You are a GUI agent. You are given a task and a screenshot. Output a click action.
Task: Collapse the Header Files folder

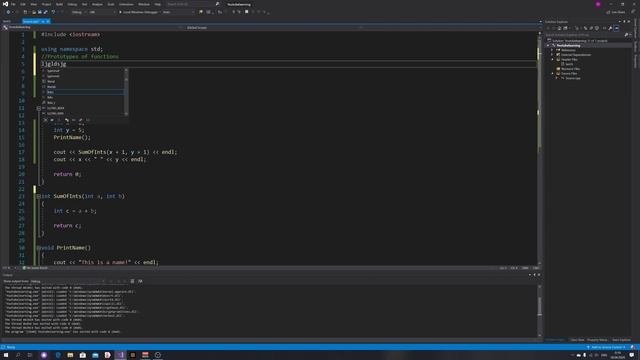coord(552,60)
